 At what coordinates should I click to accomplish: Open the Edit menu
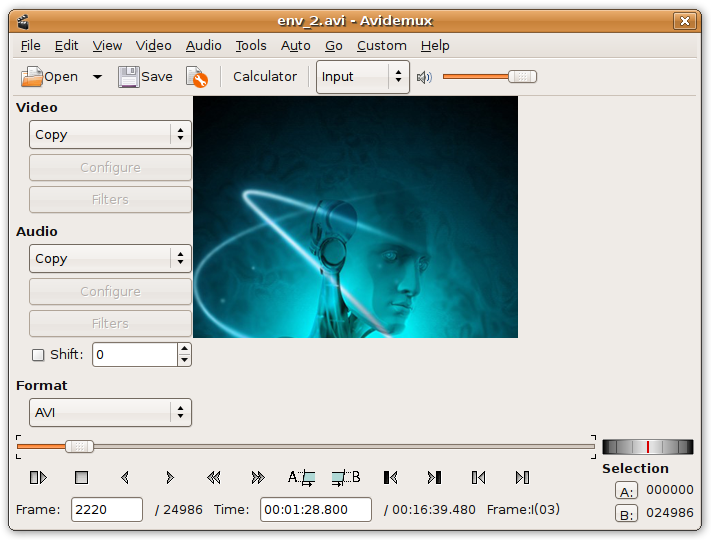pos(66,46)
